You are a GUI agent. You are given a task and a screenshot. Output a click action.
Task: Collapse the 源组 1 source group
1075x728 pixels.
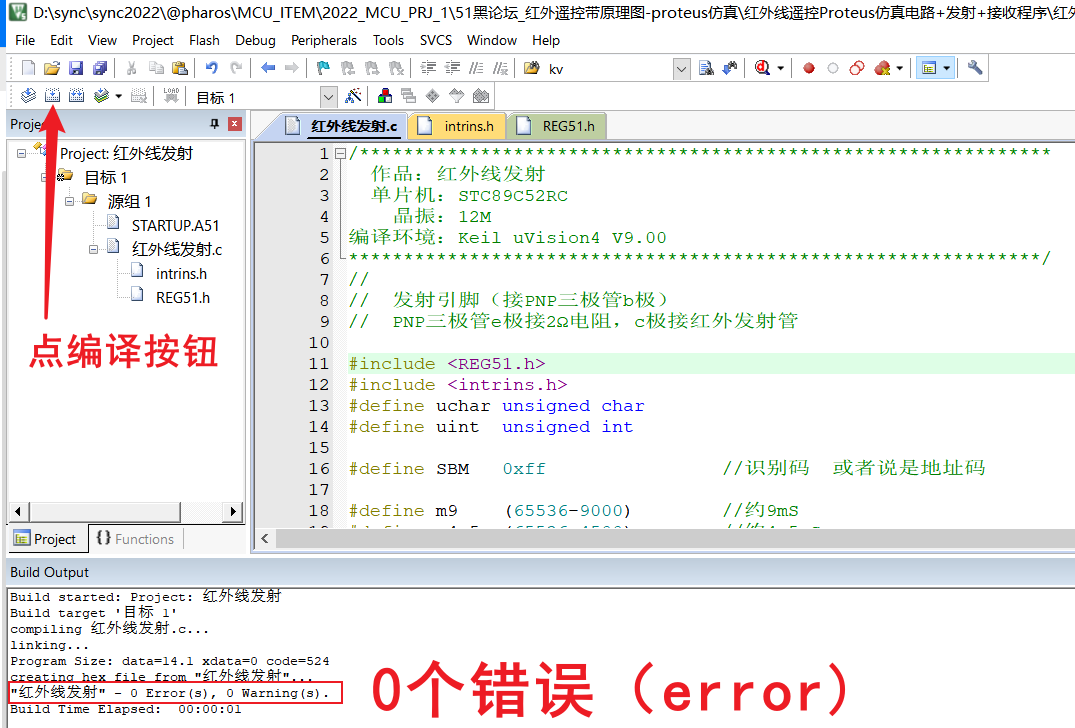click(70, 201)
